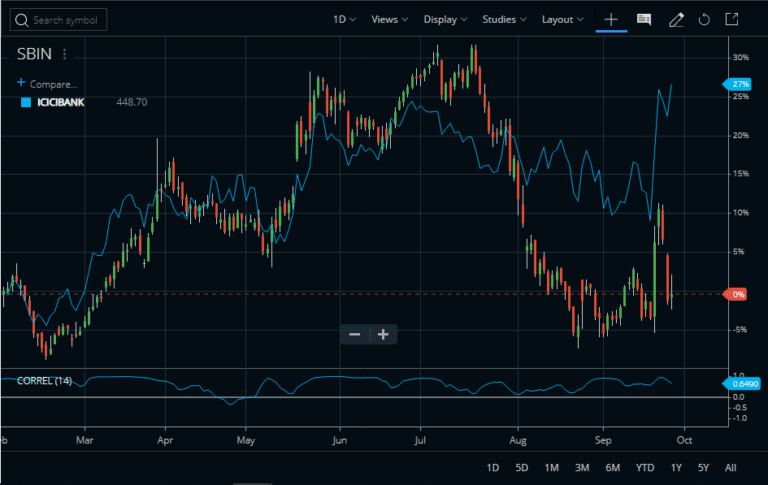
Task: Set range to YTD
Action: point(645,467)
